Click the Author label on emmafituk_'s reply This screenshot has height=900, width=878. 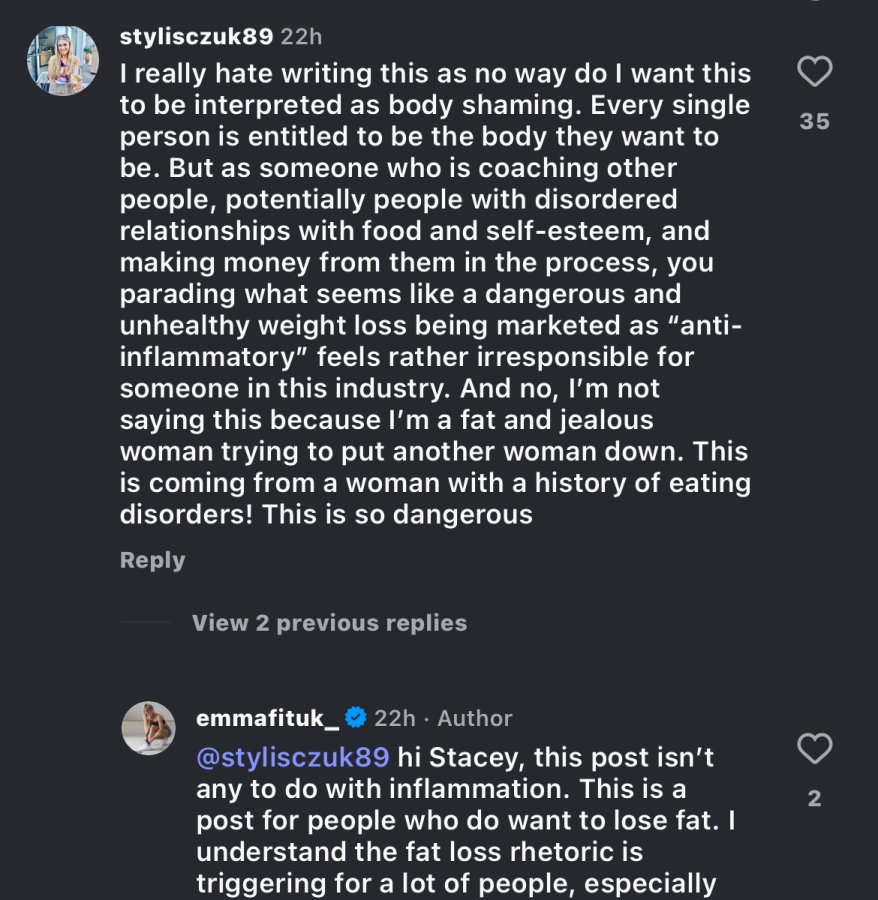[475, 718]
